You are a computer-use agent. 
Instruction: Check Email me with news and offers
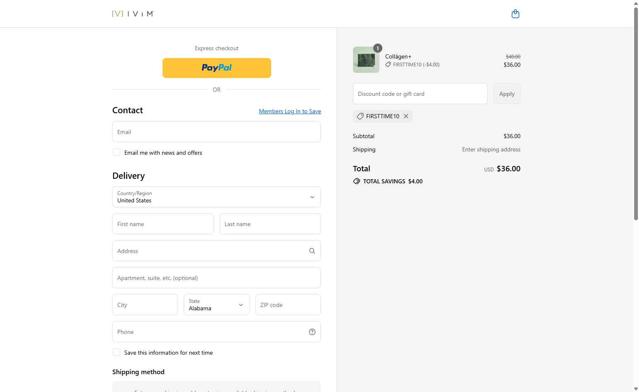pos(117,152)
